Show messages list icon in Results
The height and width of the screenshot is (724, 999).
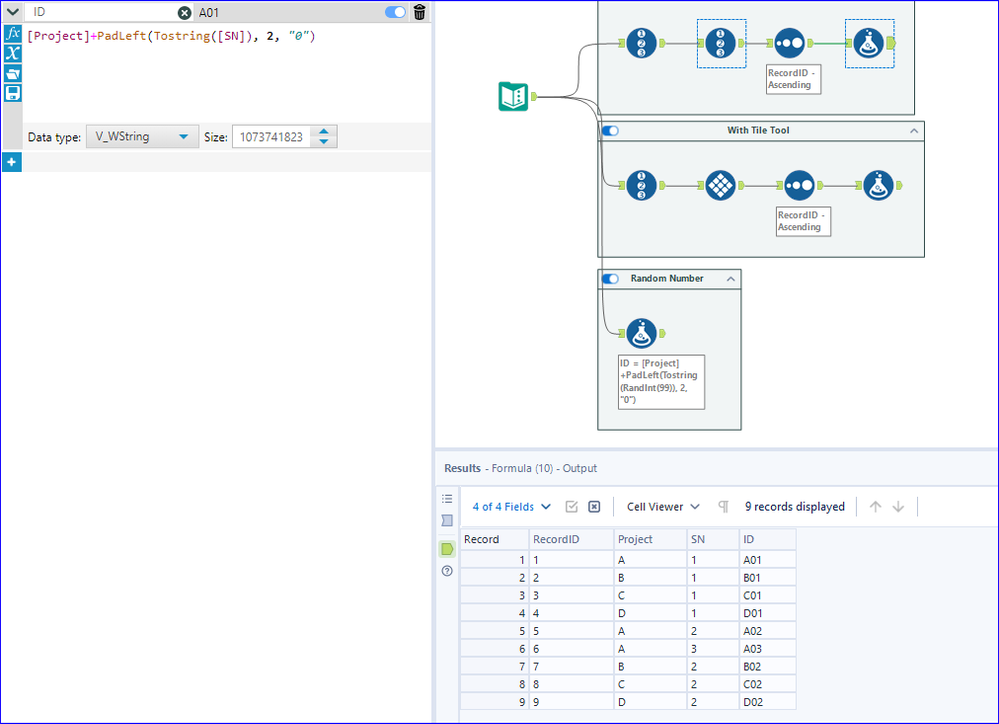(x=447, y=498)
